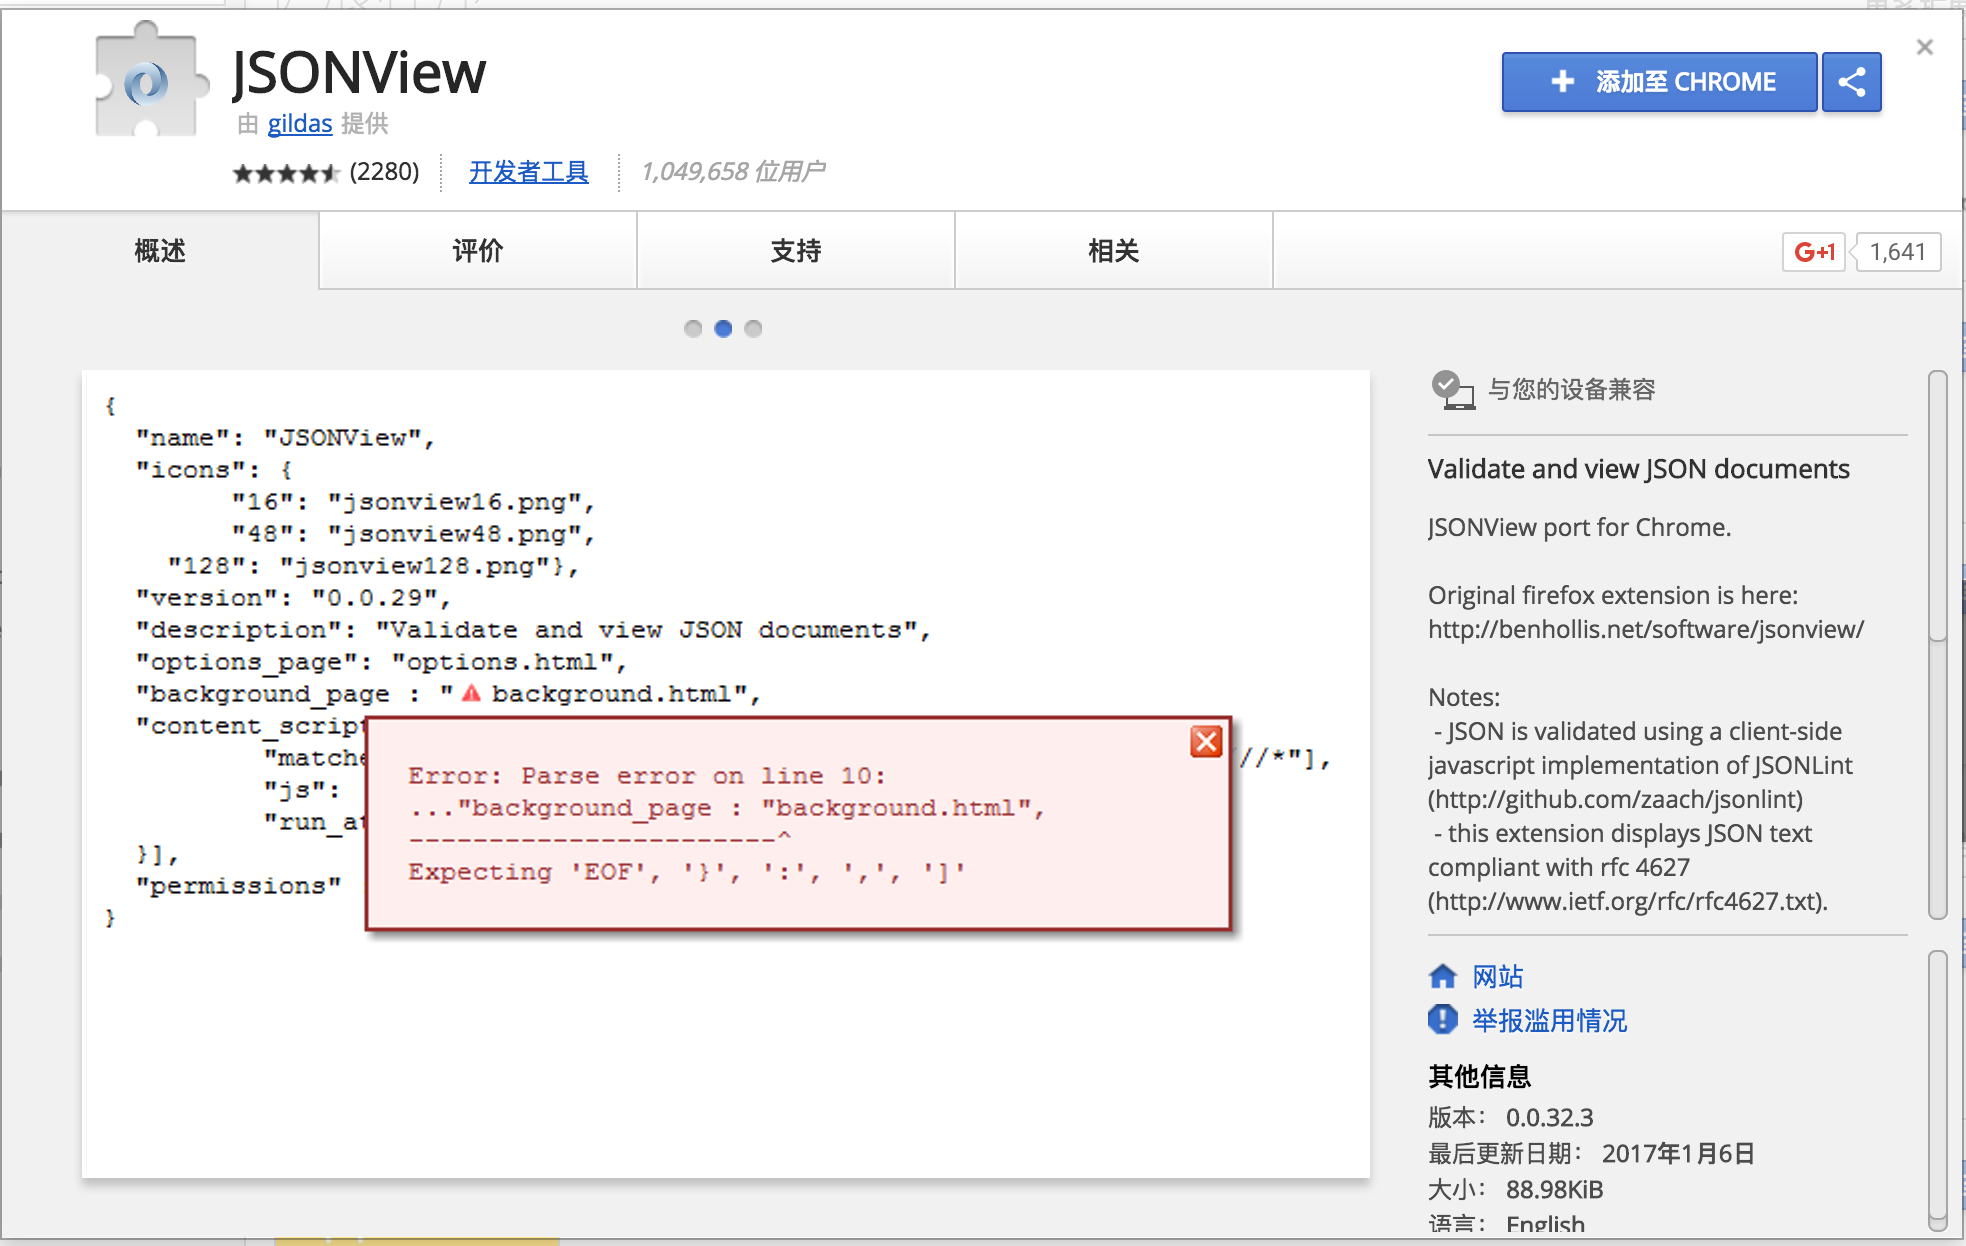Click the 举报滥用情况 link

click(x=1549, y=1020)
